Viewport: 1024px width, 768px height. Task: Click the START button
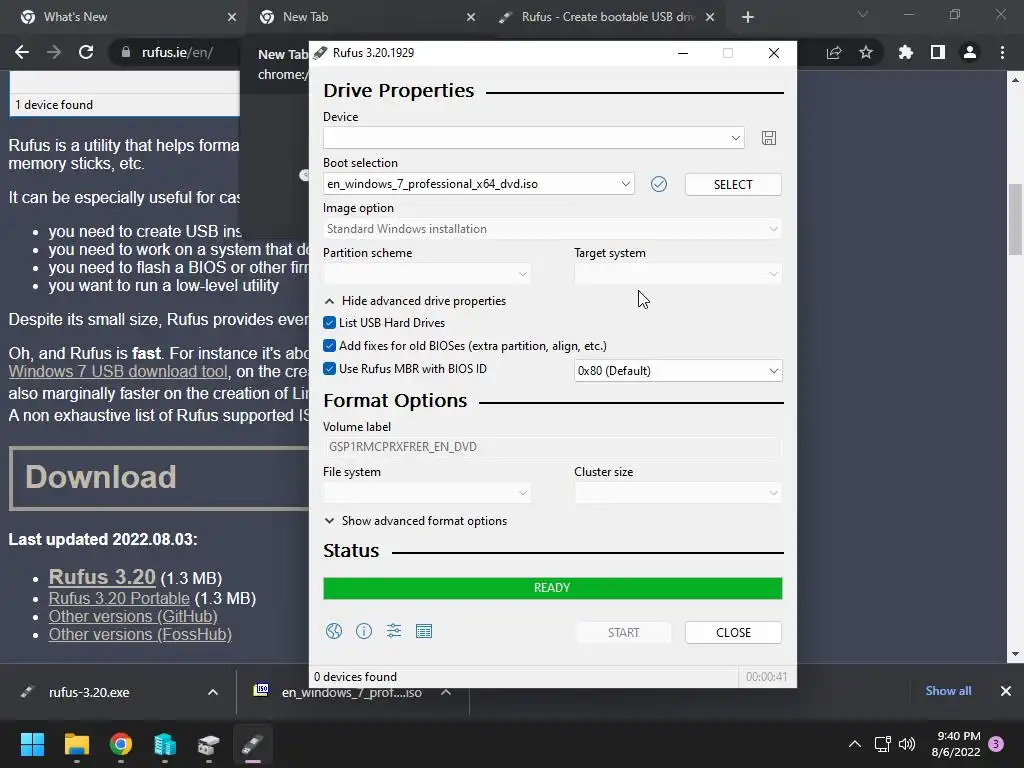click(623, 632)
